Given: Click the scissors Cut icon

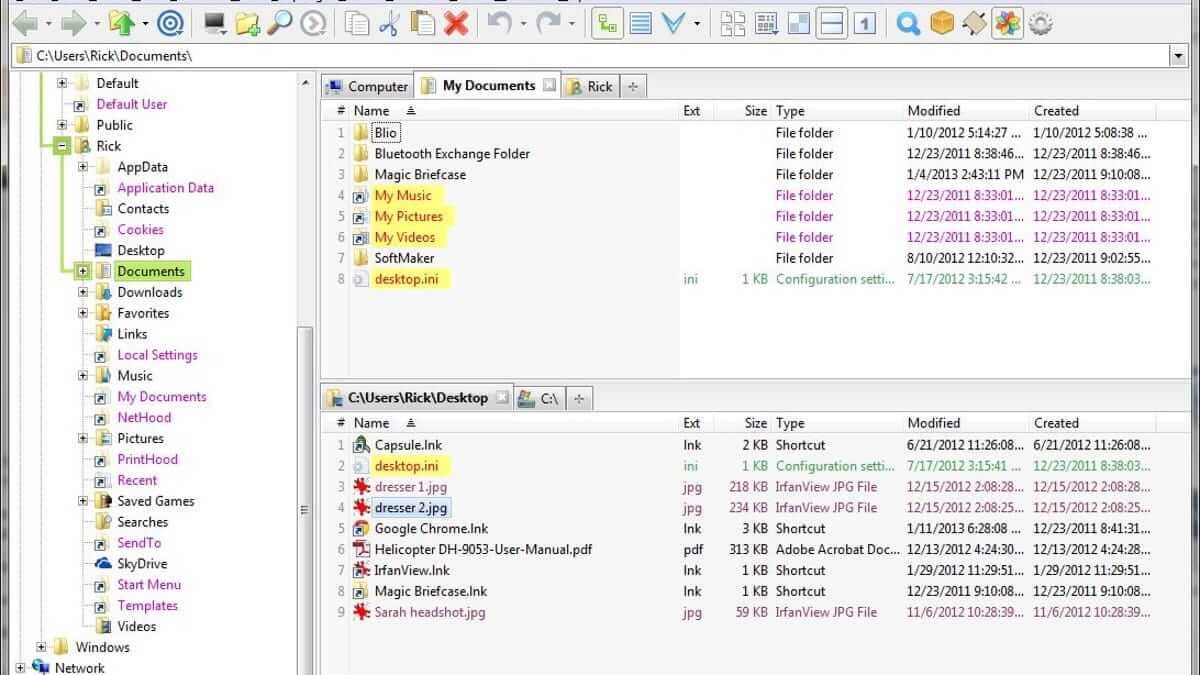Looking at the screenshot, I should tap(390, 23).
